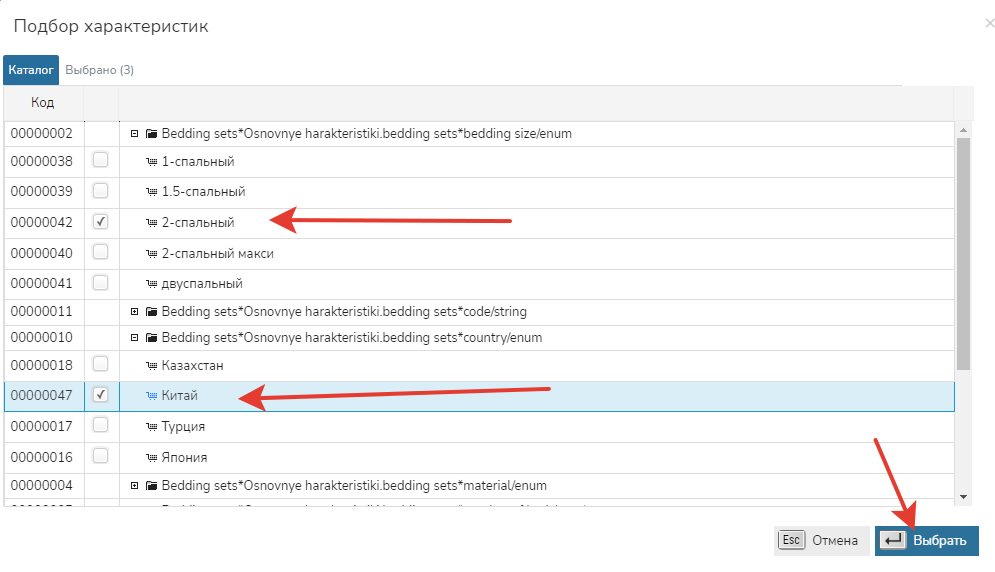The image size is (995, 572).
Task: Collapse the country/enum tree node
Action: [134, 338]
